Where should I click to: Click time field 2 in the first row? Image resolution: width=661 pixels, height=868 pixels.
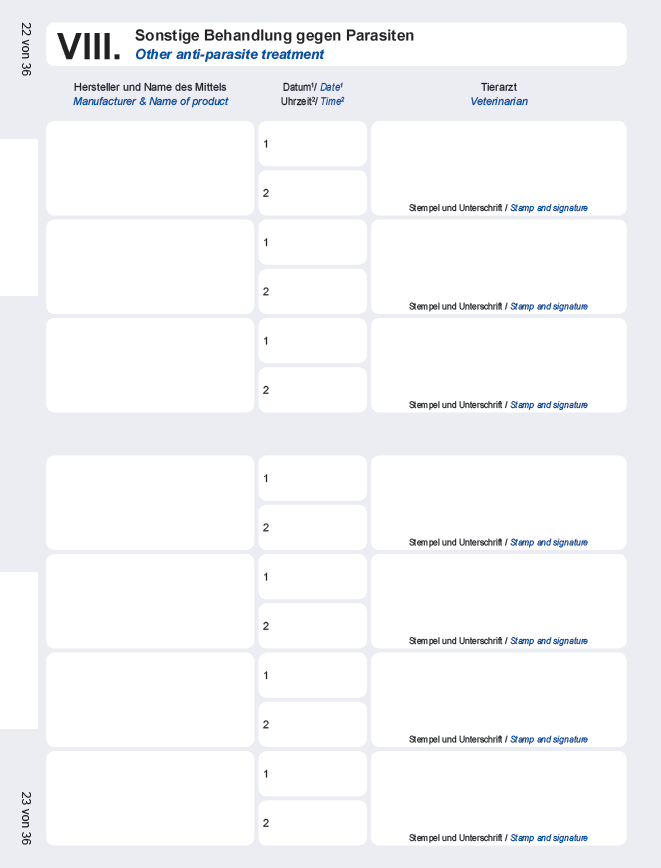(x=313, y=193)
